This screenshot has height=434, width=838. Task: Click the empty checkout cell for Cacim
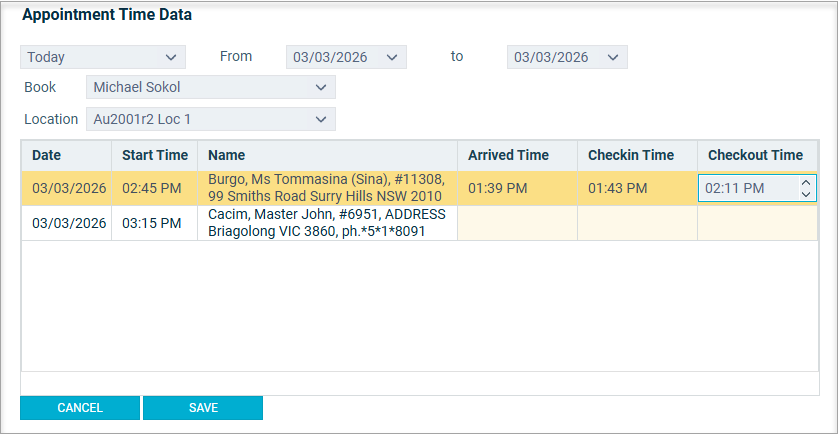[x=757, y=223]
